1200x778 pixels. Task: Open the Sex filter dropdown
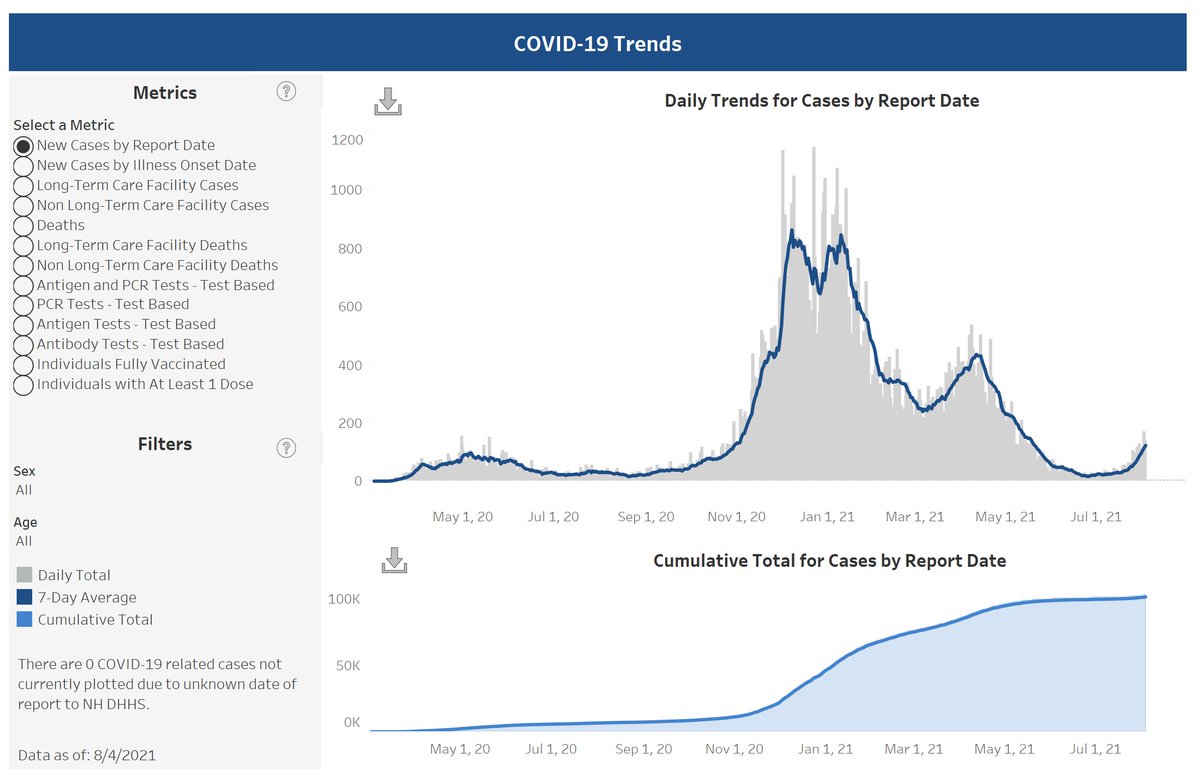[24, 490]
